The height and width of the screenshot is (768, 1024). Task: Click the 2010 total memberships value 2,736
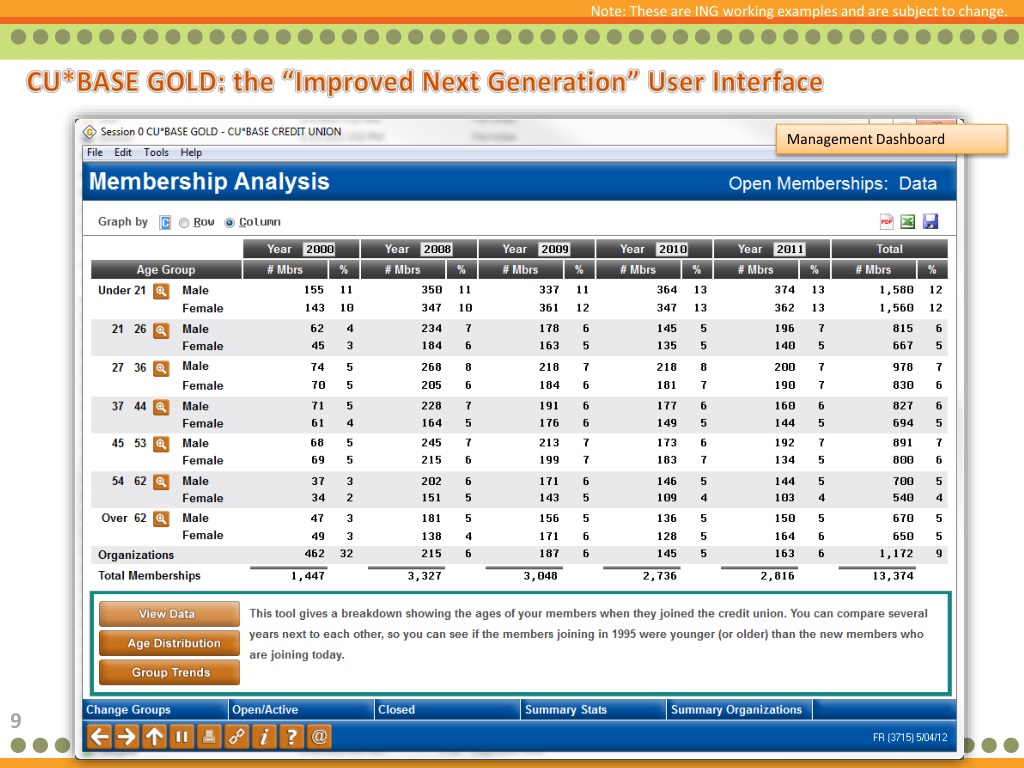[660, 576]
